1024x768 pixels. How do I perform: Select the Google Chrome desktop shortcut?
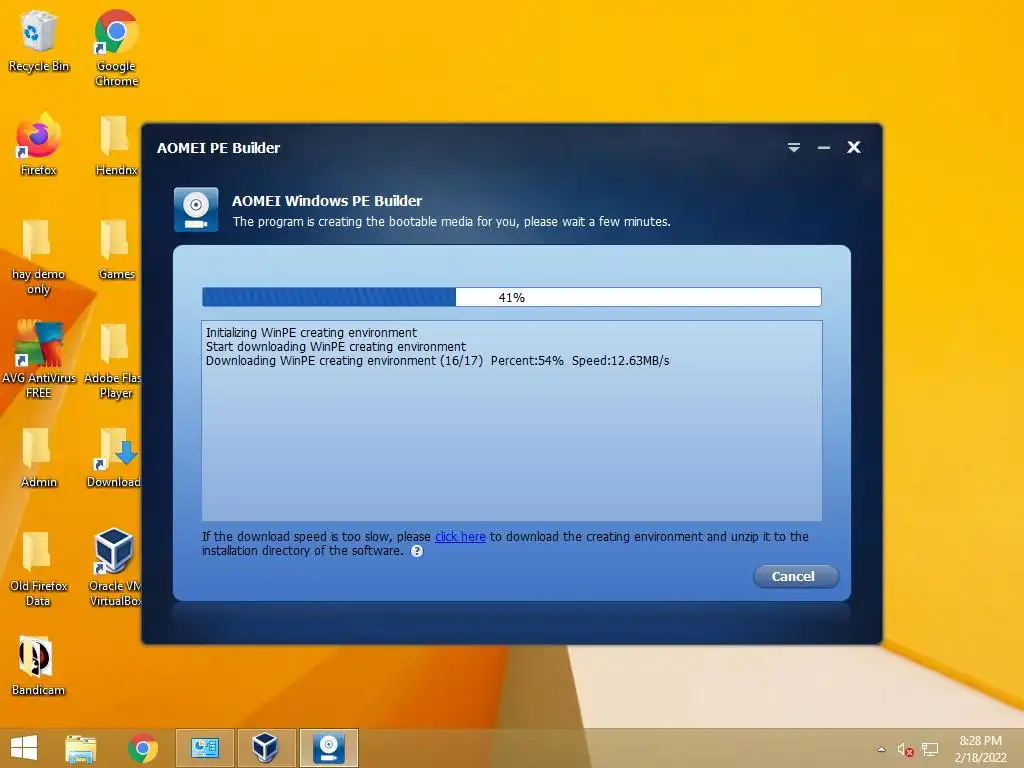pyautogui.click(x=116, y=48)
